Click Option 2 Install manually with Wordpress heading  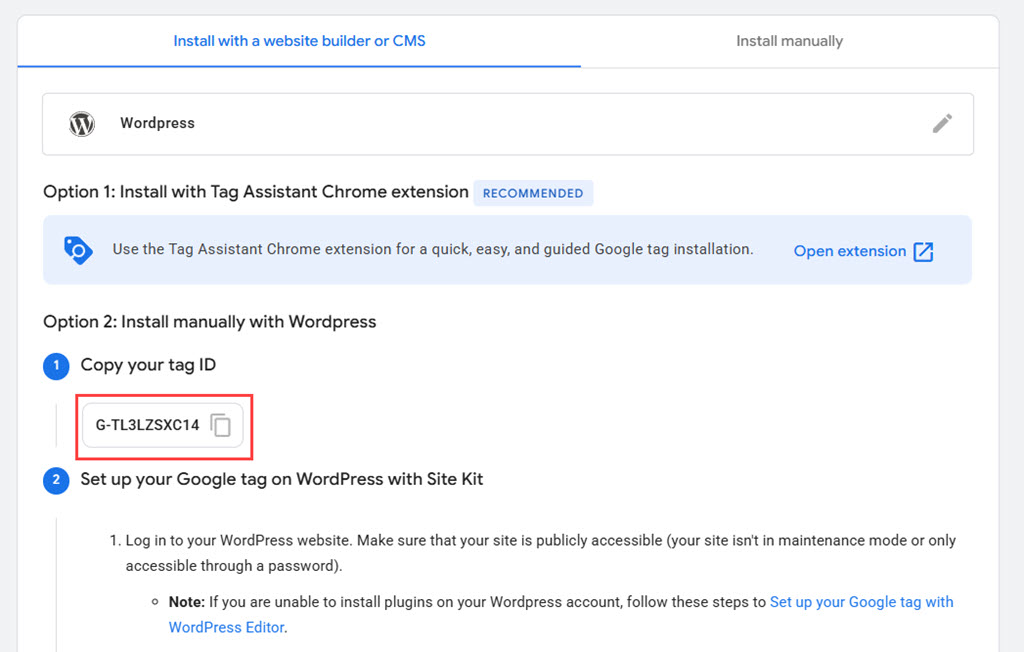click(210, 322)
